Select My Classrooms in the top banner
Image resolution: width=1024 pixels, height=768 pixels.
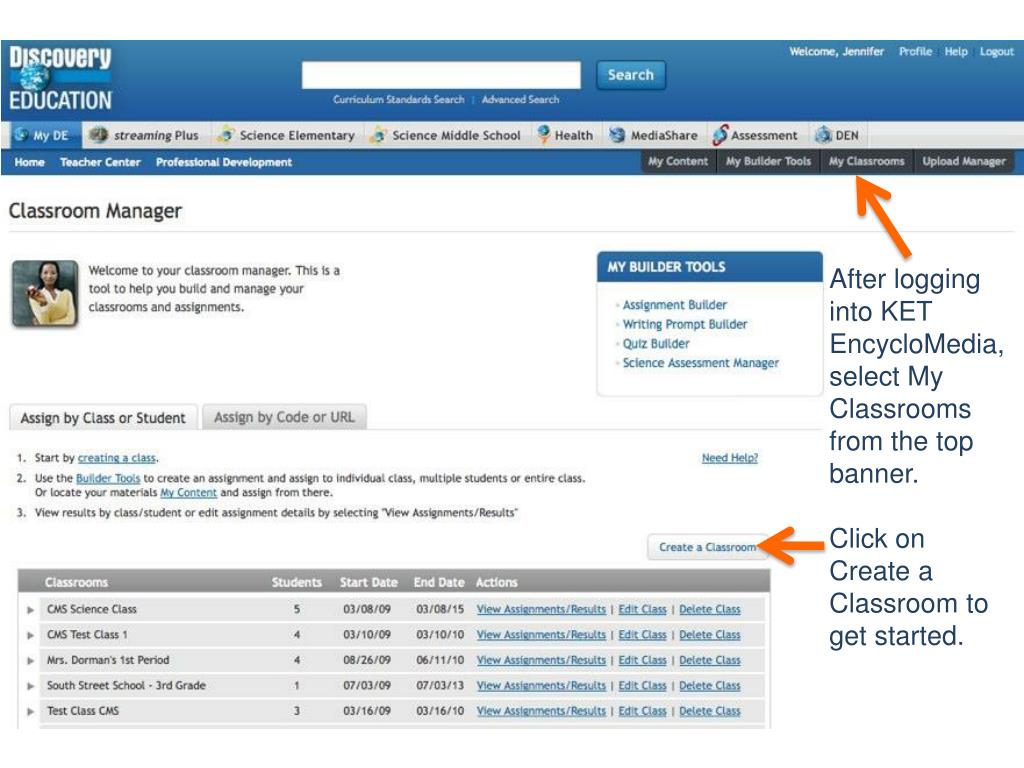(x=867, y=161)
